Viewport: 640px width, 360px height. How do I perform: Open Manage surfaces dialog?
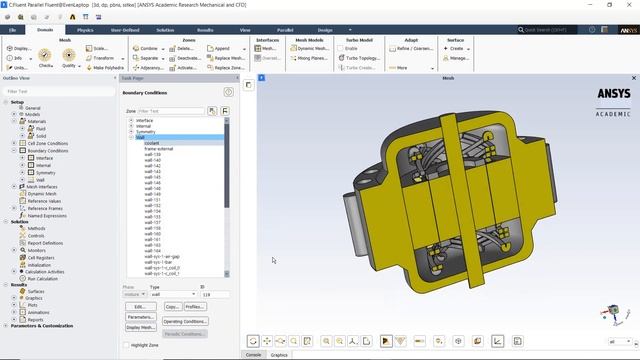(456, 58)
